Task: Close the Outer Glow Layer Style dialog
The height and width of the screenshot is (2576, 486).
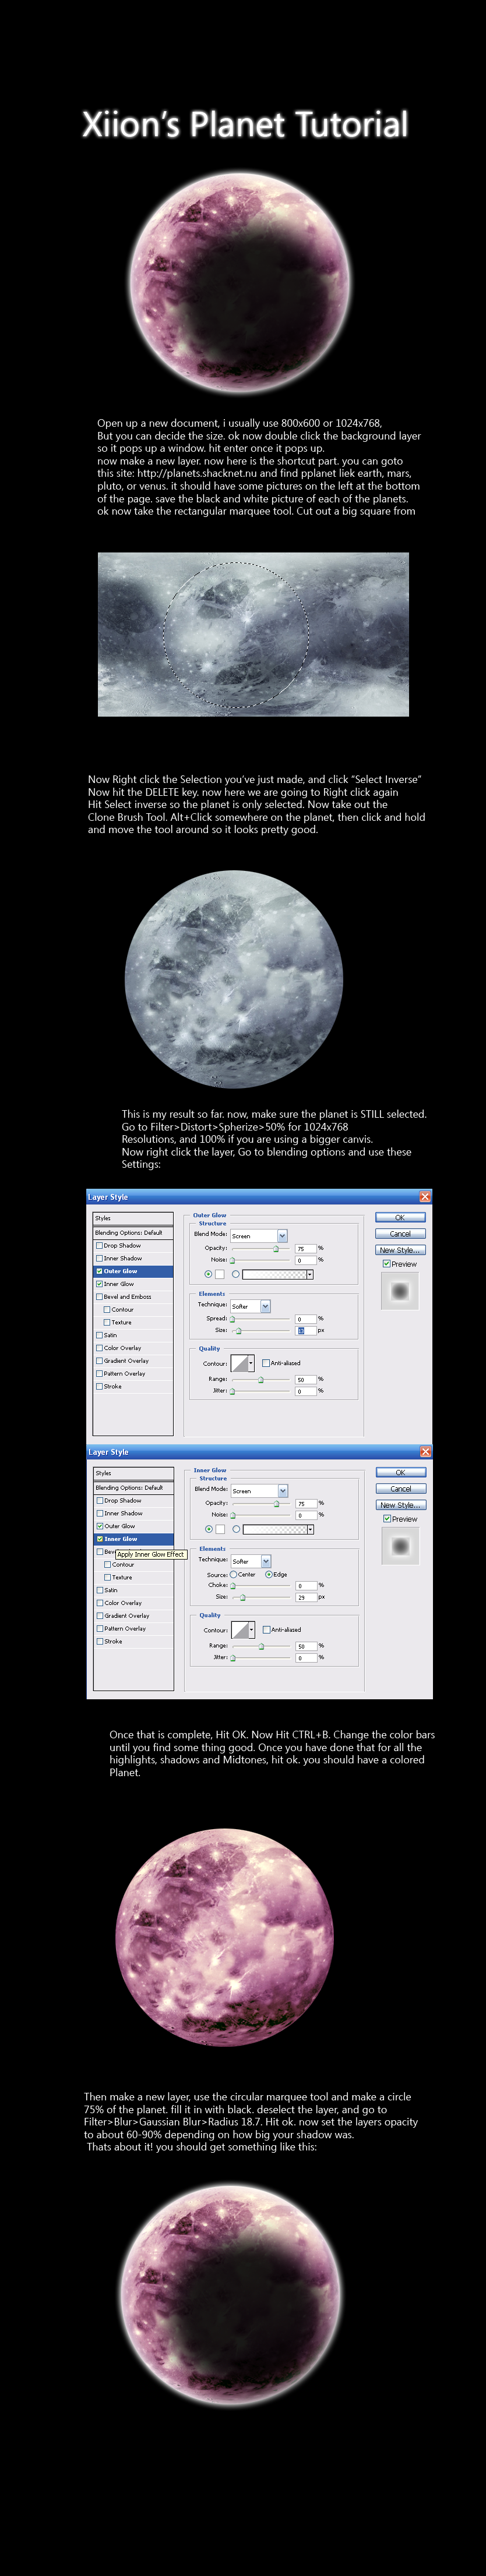Action: point(425,1197)
